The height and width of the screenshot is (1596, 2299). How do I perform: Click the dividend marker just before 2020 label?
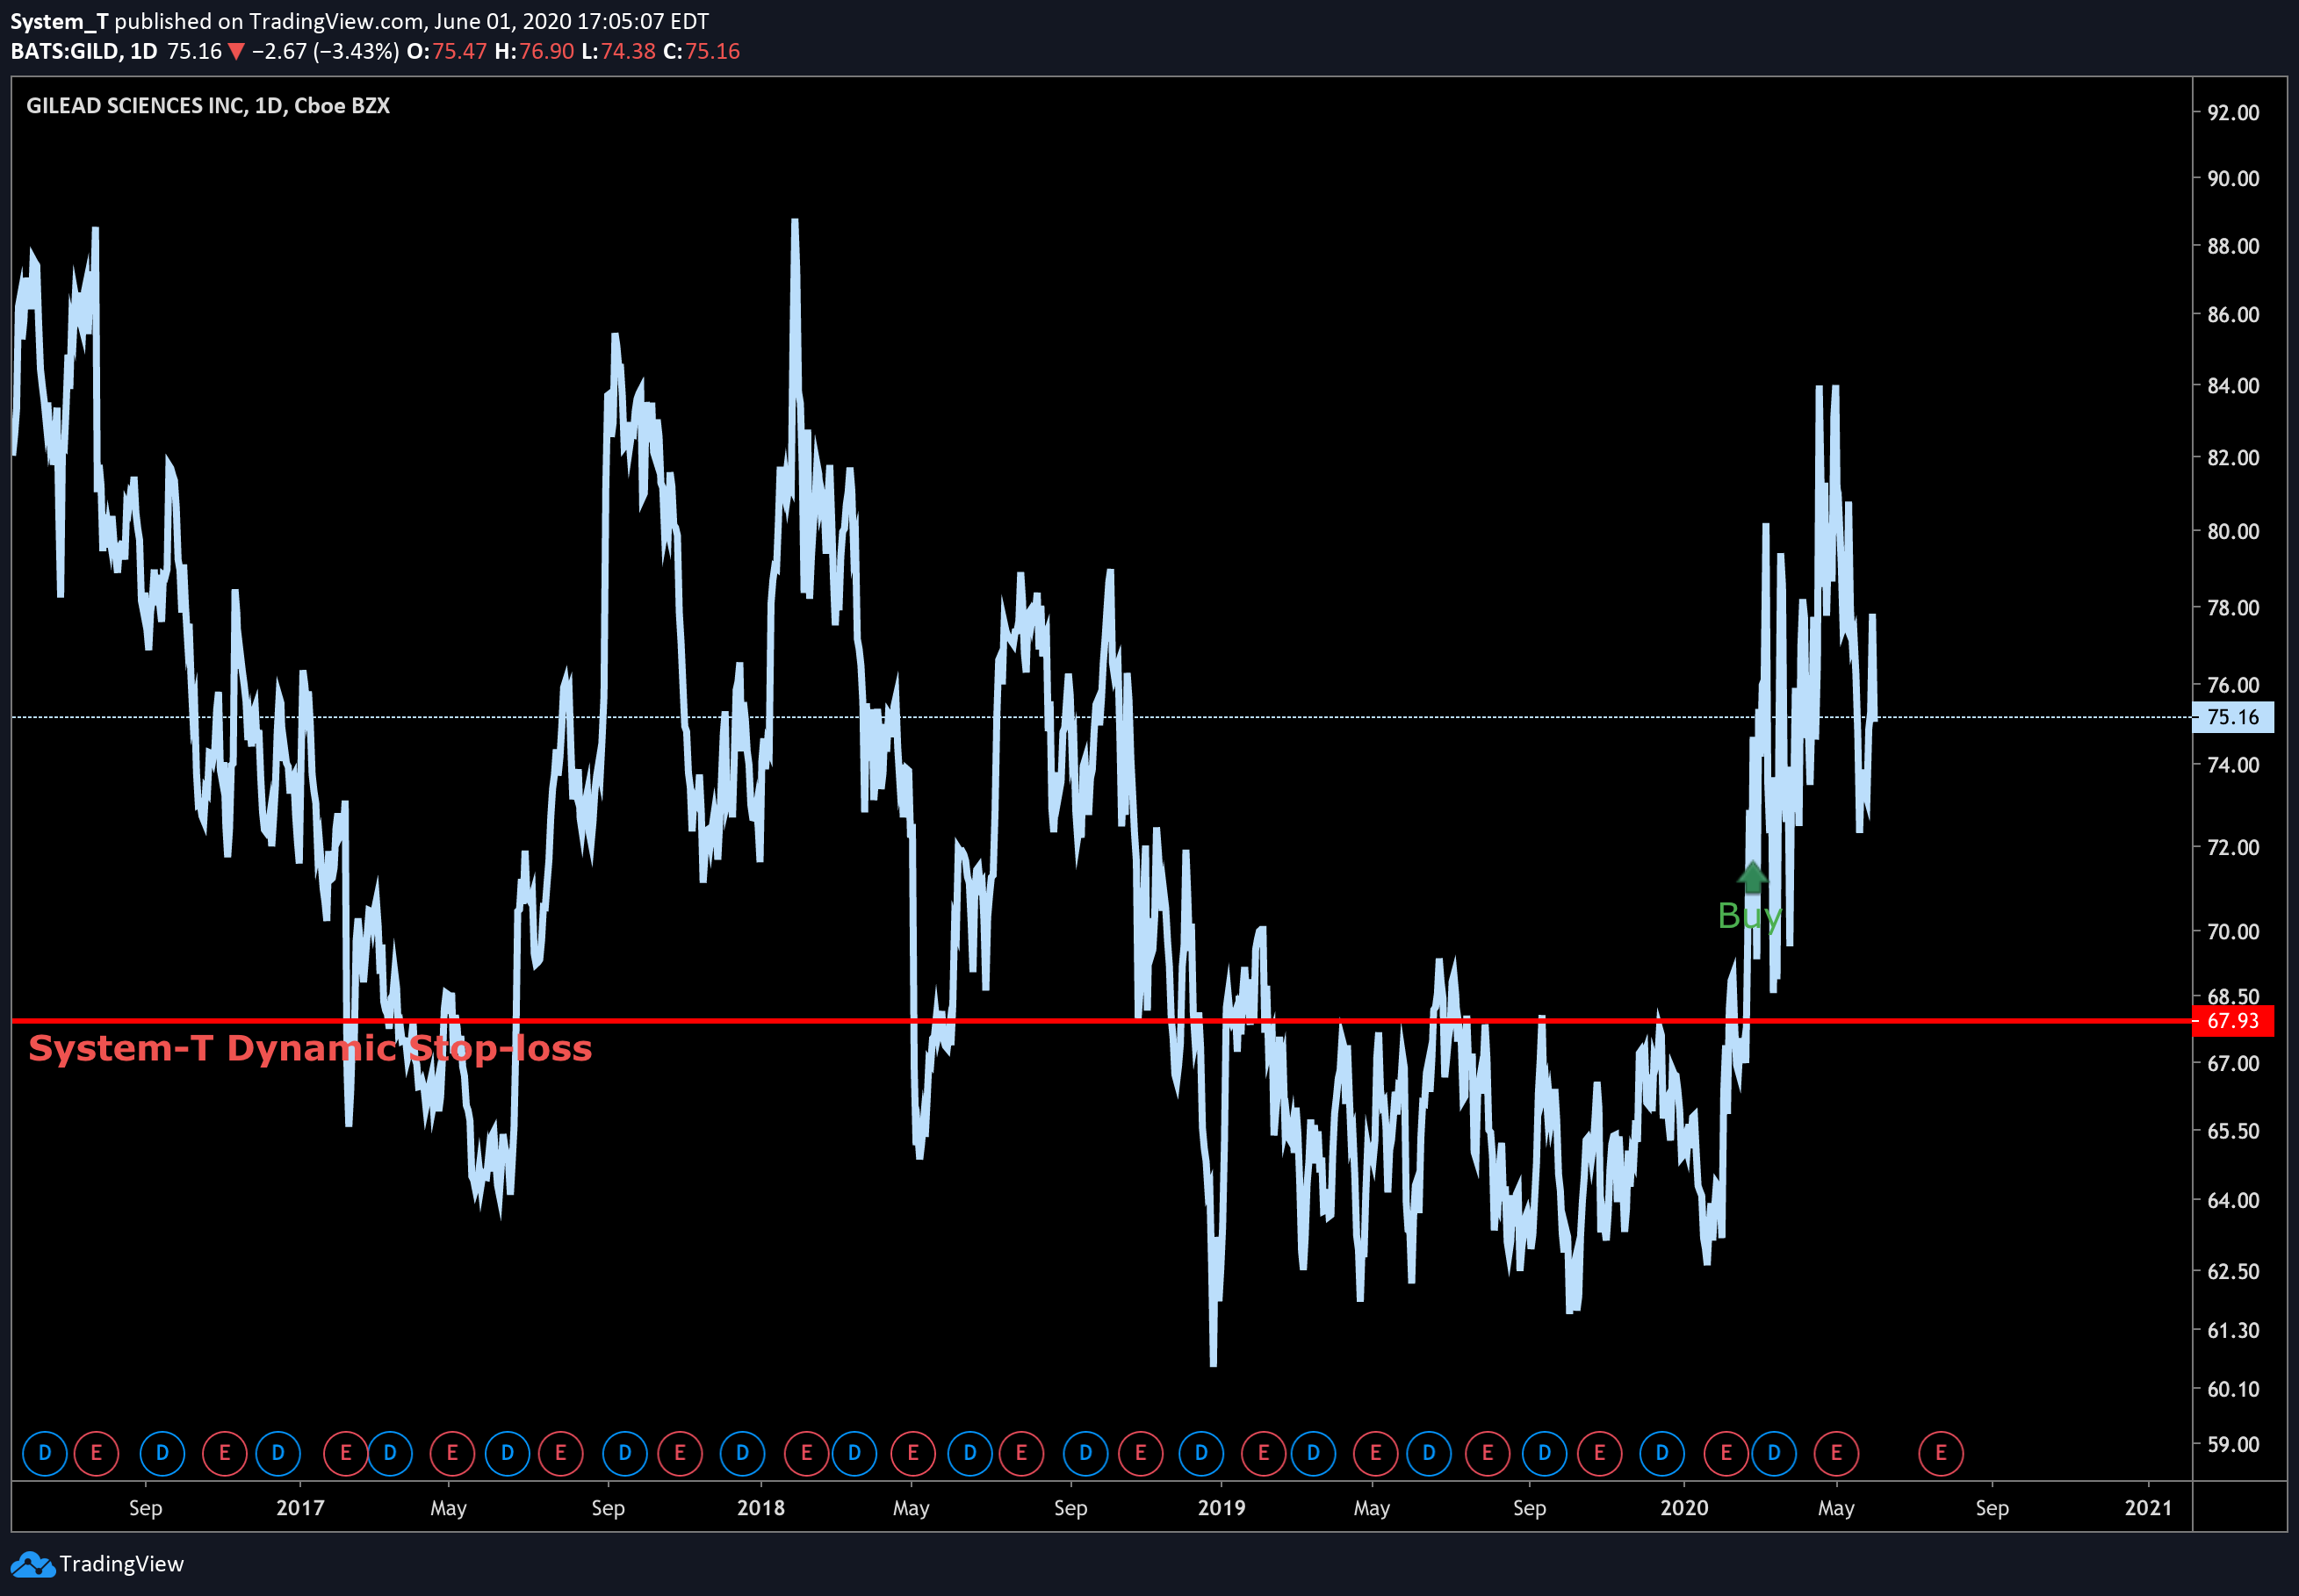1662,1453
